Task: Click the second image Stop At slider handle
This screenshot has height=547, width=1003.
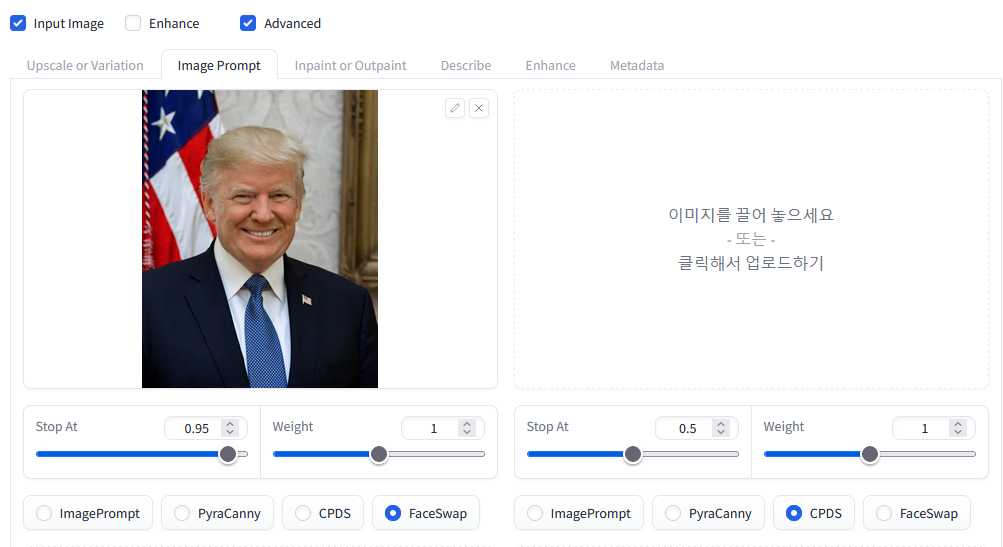Action: (x=633, y=454)
